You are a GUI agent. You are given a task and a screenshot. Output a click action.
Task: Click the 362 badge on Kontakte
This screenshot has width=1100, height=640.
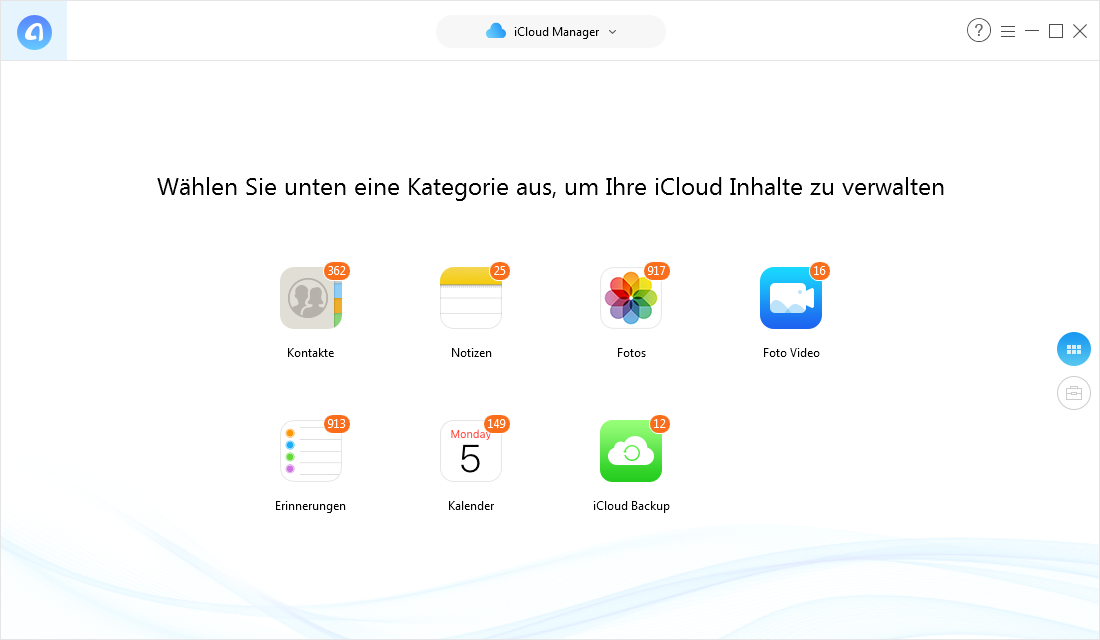pos(336,271)
